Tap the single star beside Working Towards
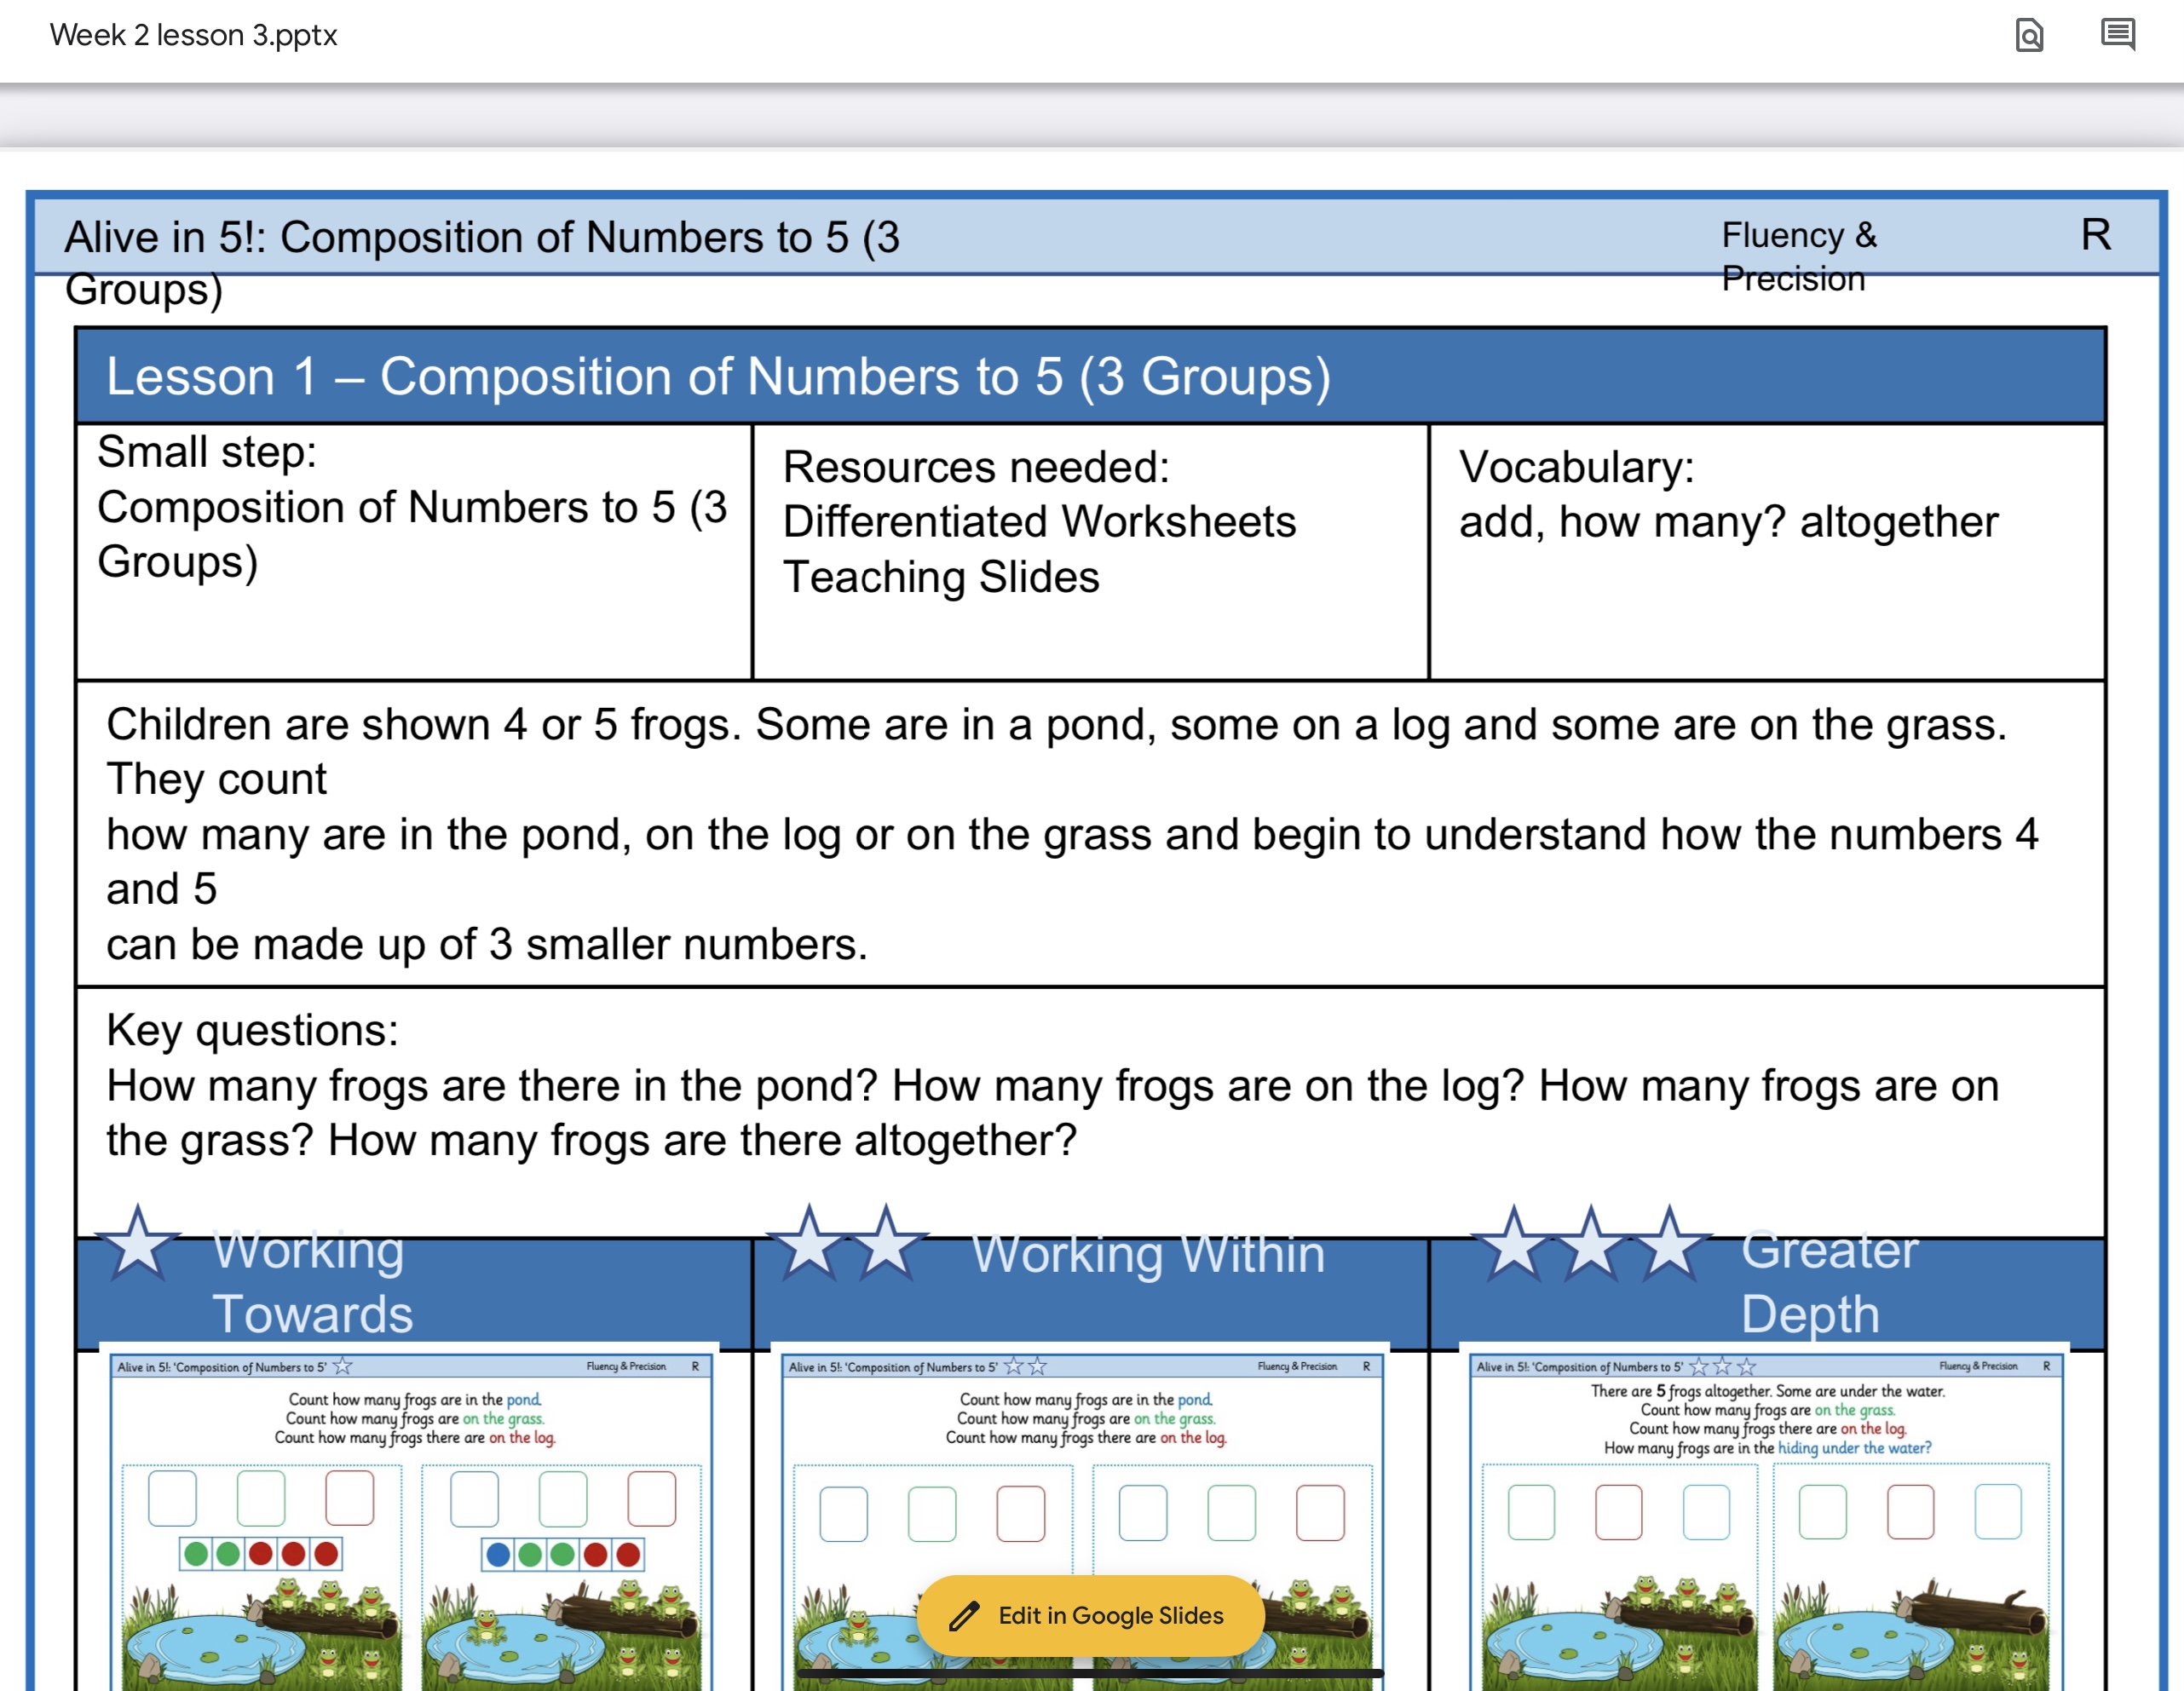This screenshot has height=1691, width=2184. click(138, 1242)
